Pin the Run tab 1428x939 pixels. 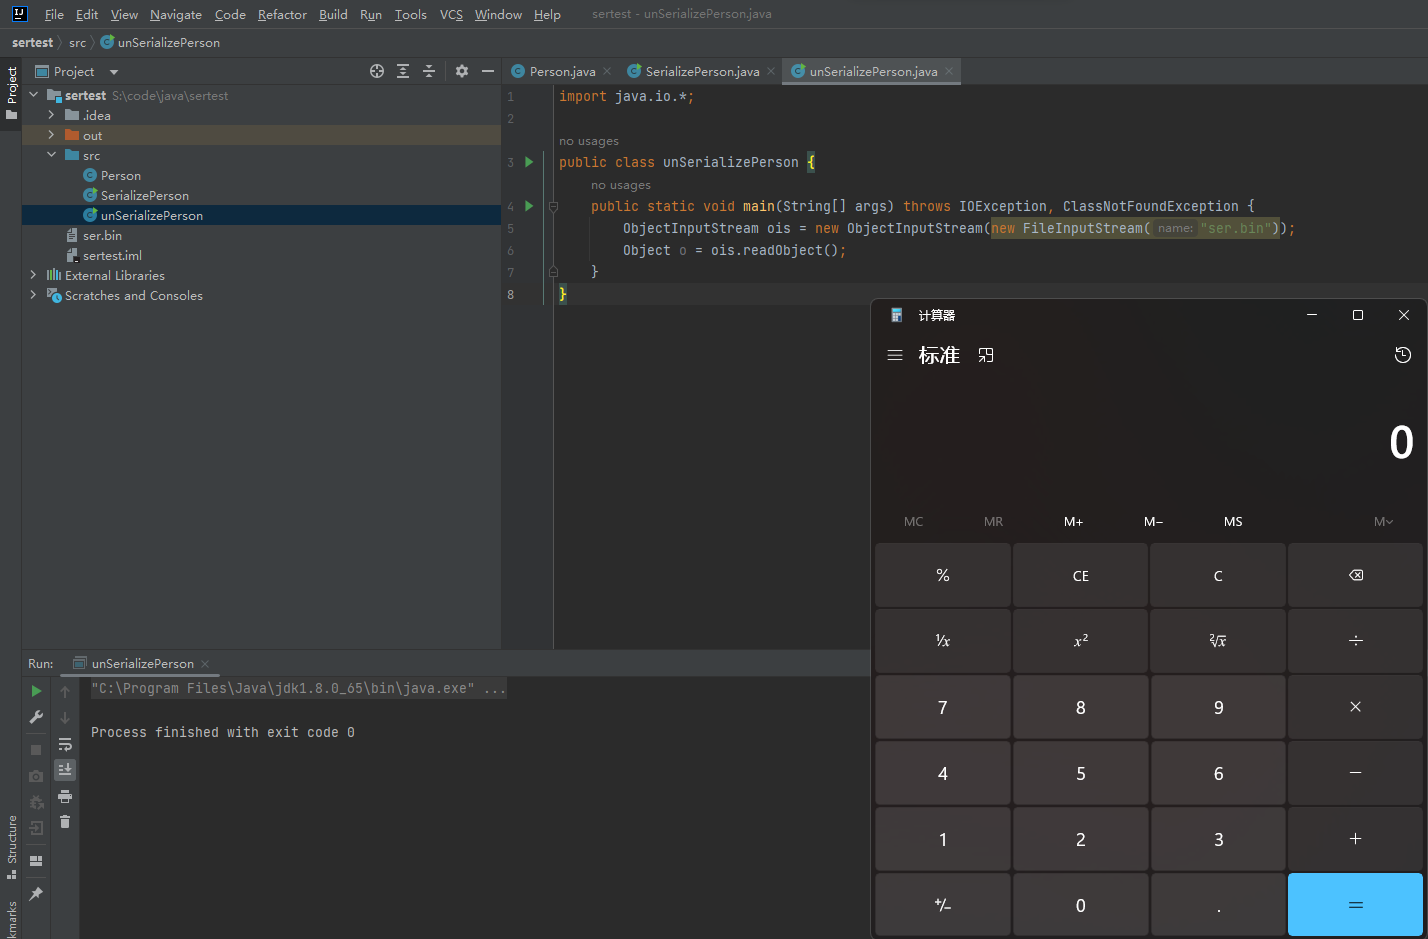(36, 893)
